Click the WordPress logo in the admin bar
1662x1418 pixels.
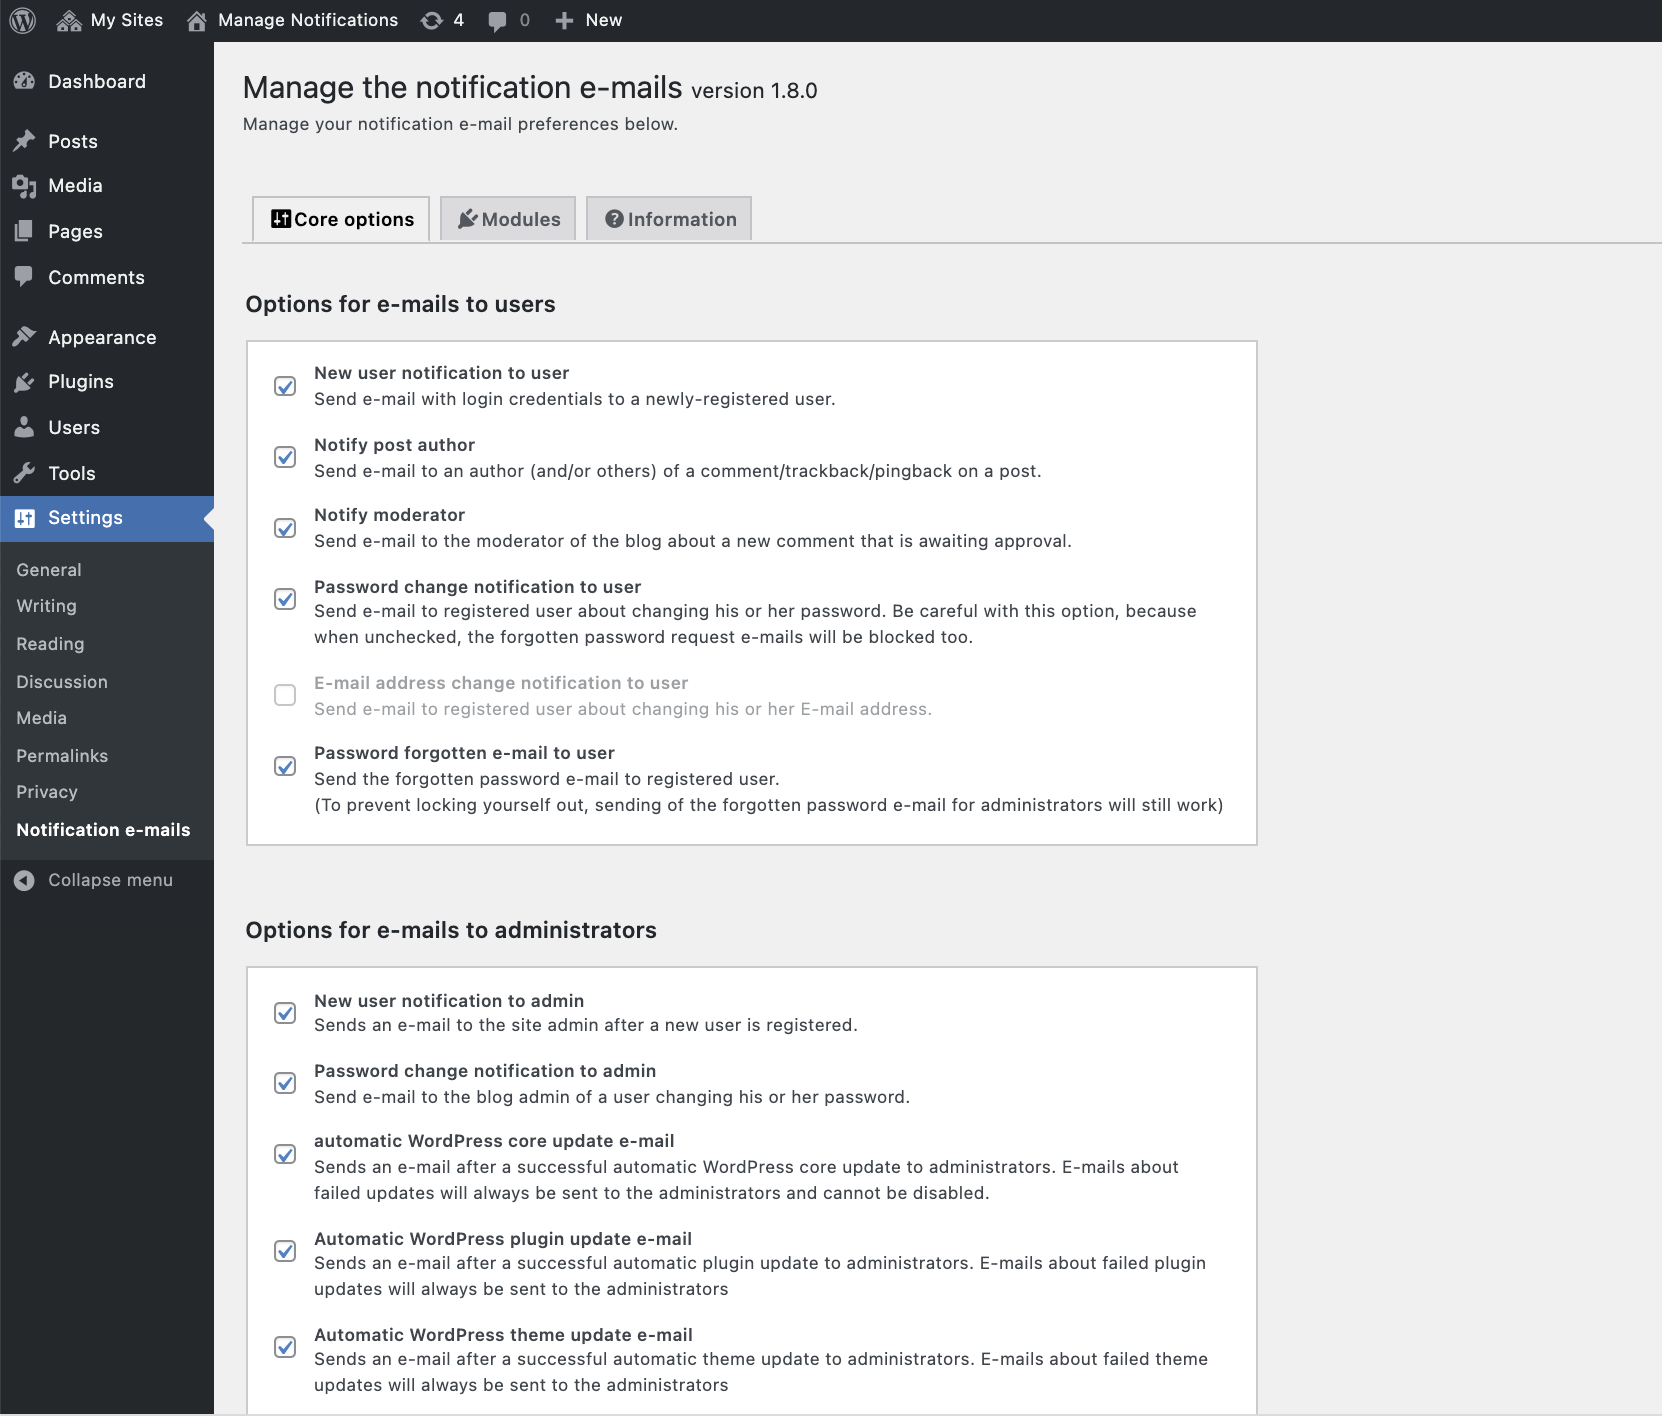pos(21,19)
